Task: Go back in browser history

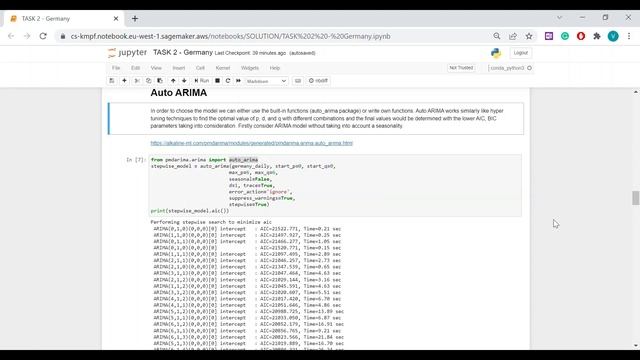Action: coord(11,36)
